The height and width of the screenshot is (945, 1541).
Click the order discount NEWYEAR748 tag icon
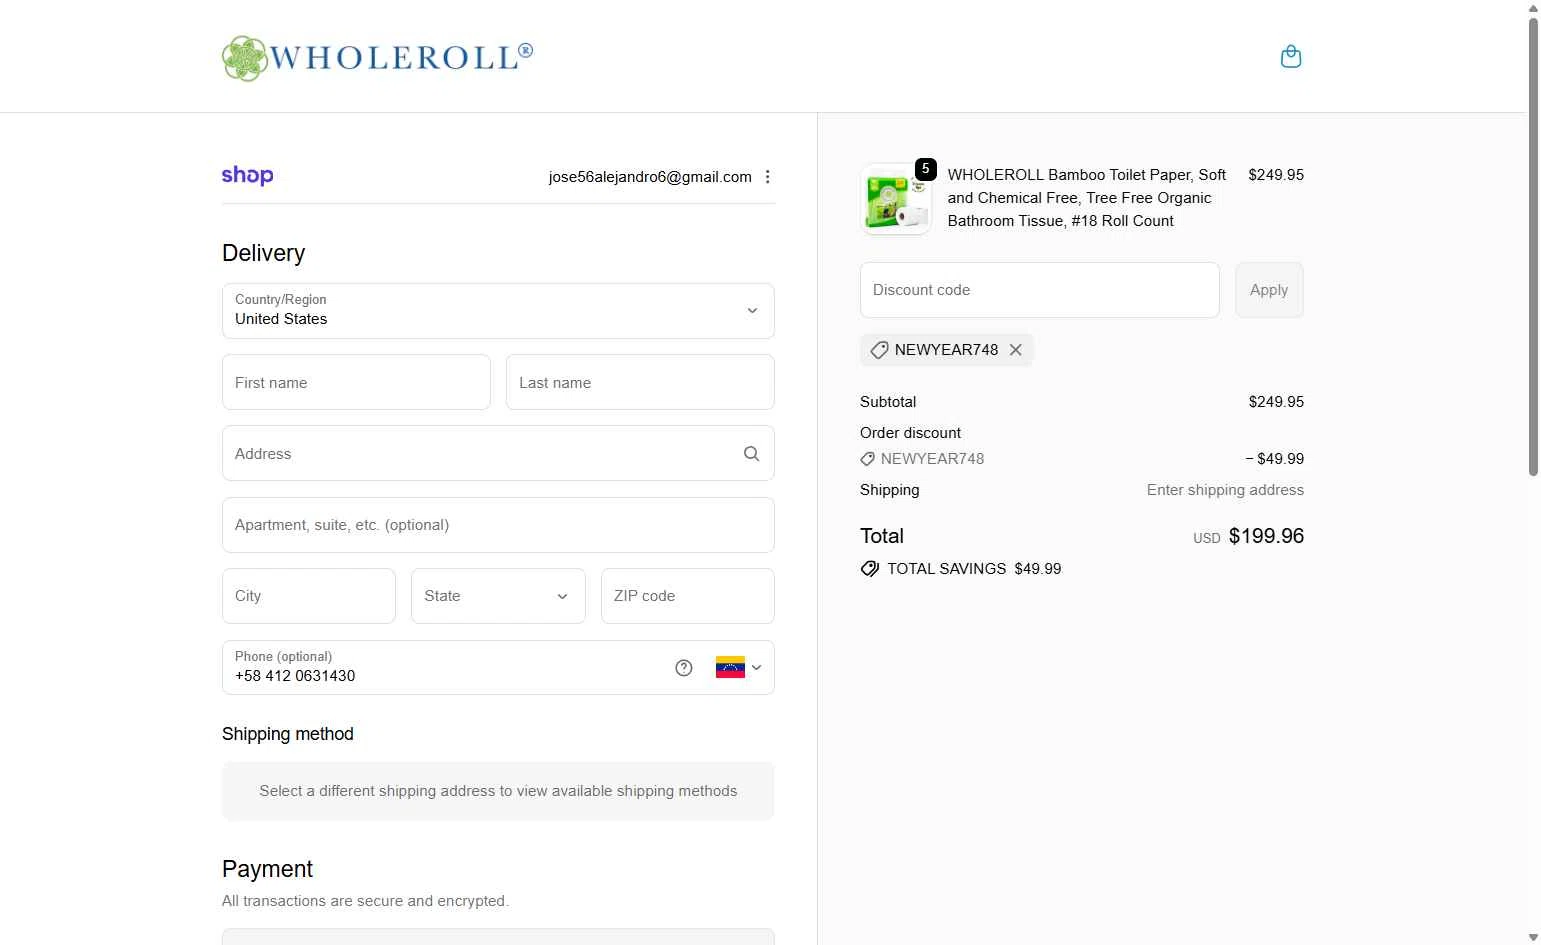(x=868, y=459)
